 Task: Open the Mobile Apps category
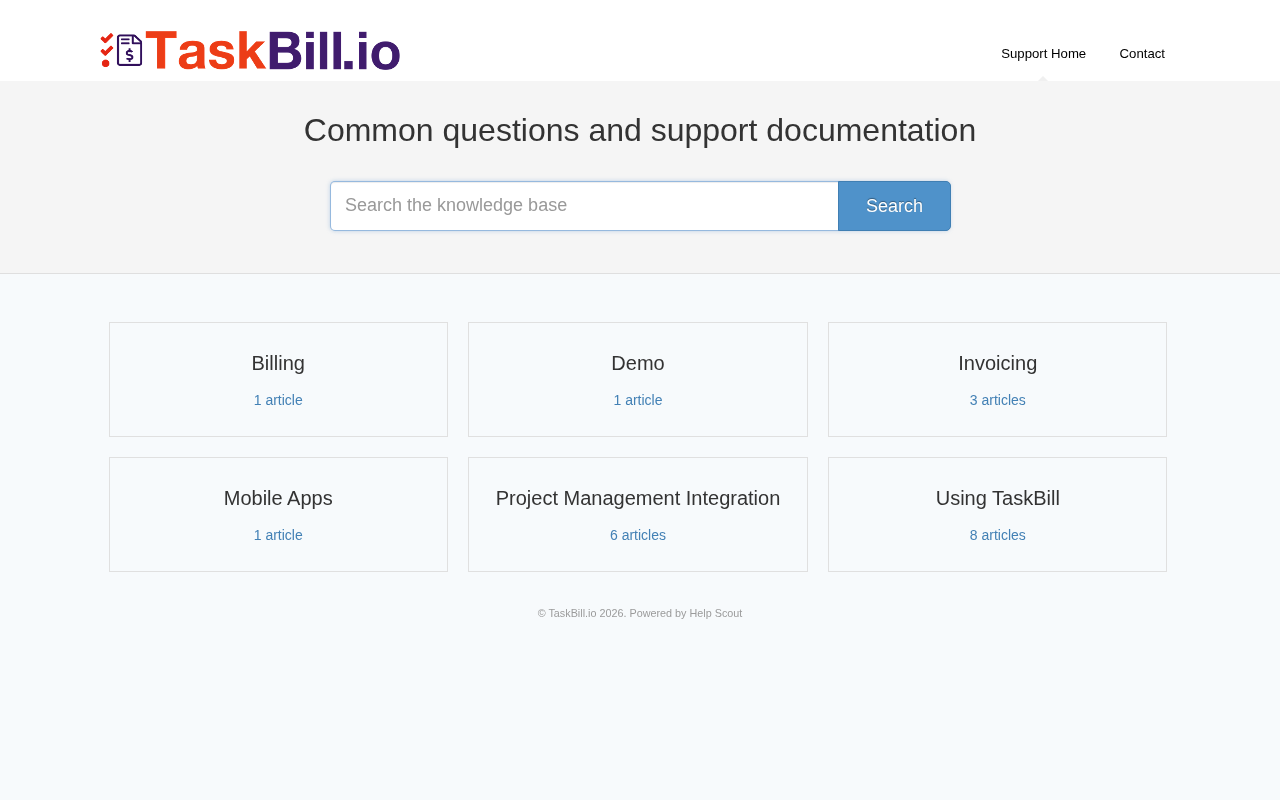(x=278, y=498)
